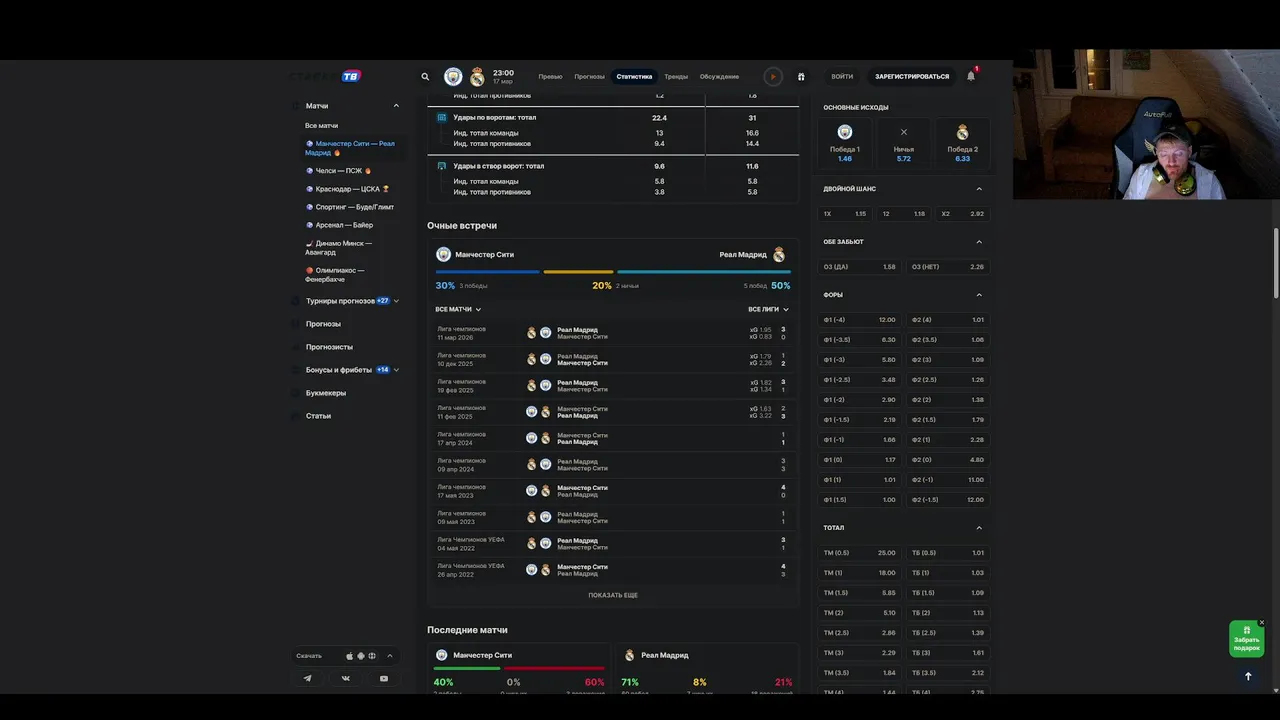Viewport: 1280px width, 720px height.
Task: Click the Android download icon
Action: point(361,656)
